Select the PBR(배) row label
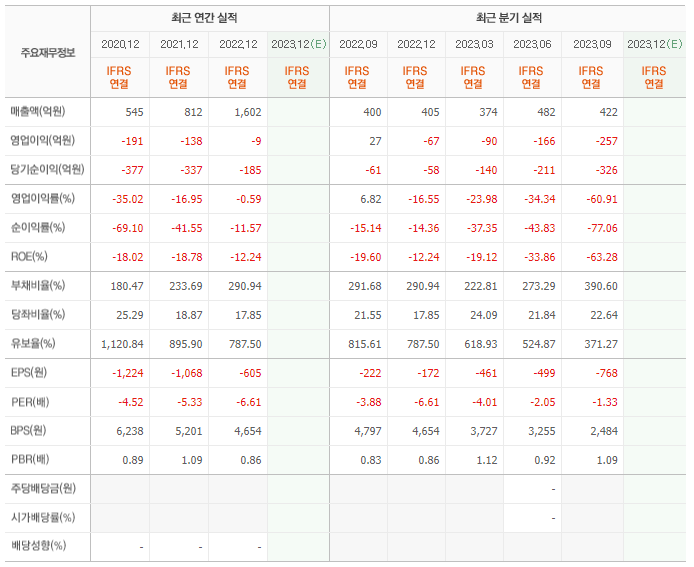Screen dimensions: 694x567 [30, 459]
